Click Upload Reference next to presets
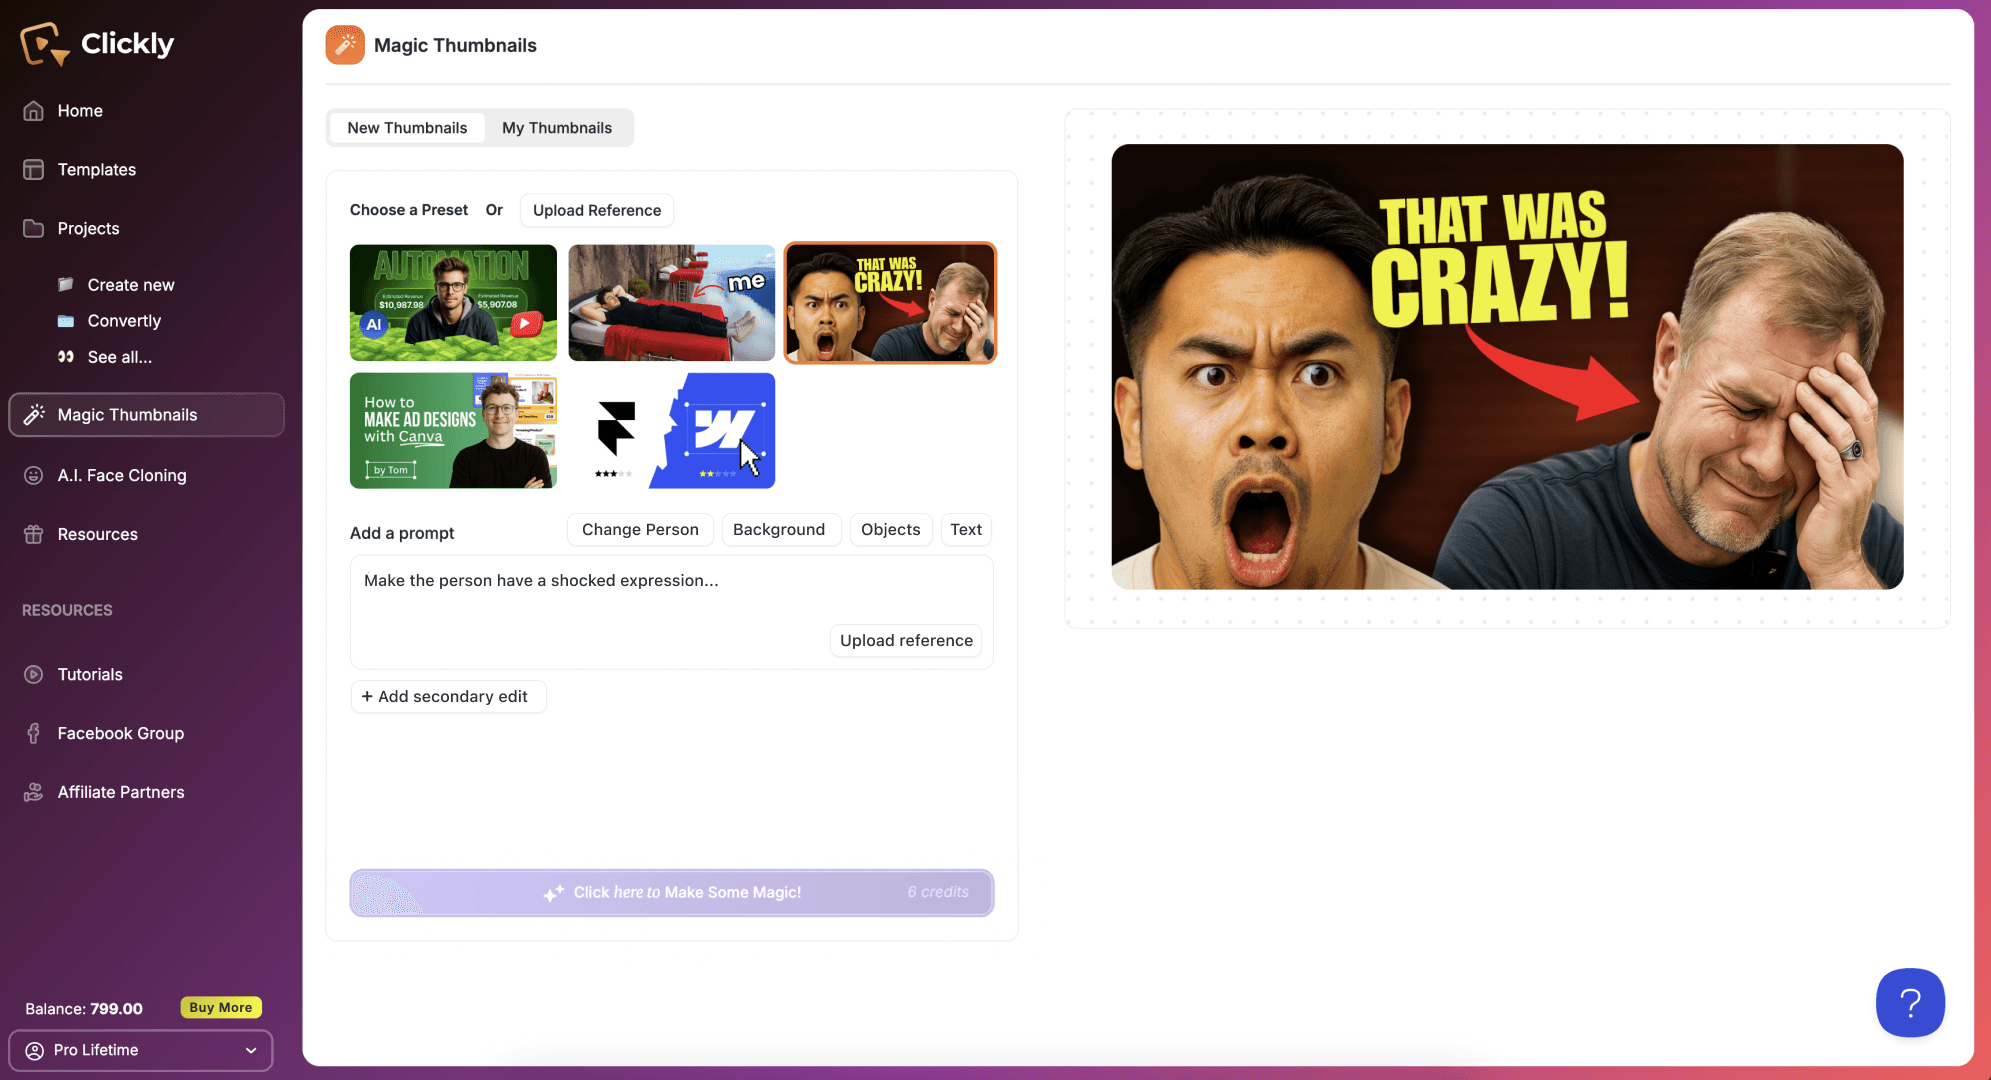 click(x=596, y=211)
